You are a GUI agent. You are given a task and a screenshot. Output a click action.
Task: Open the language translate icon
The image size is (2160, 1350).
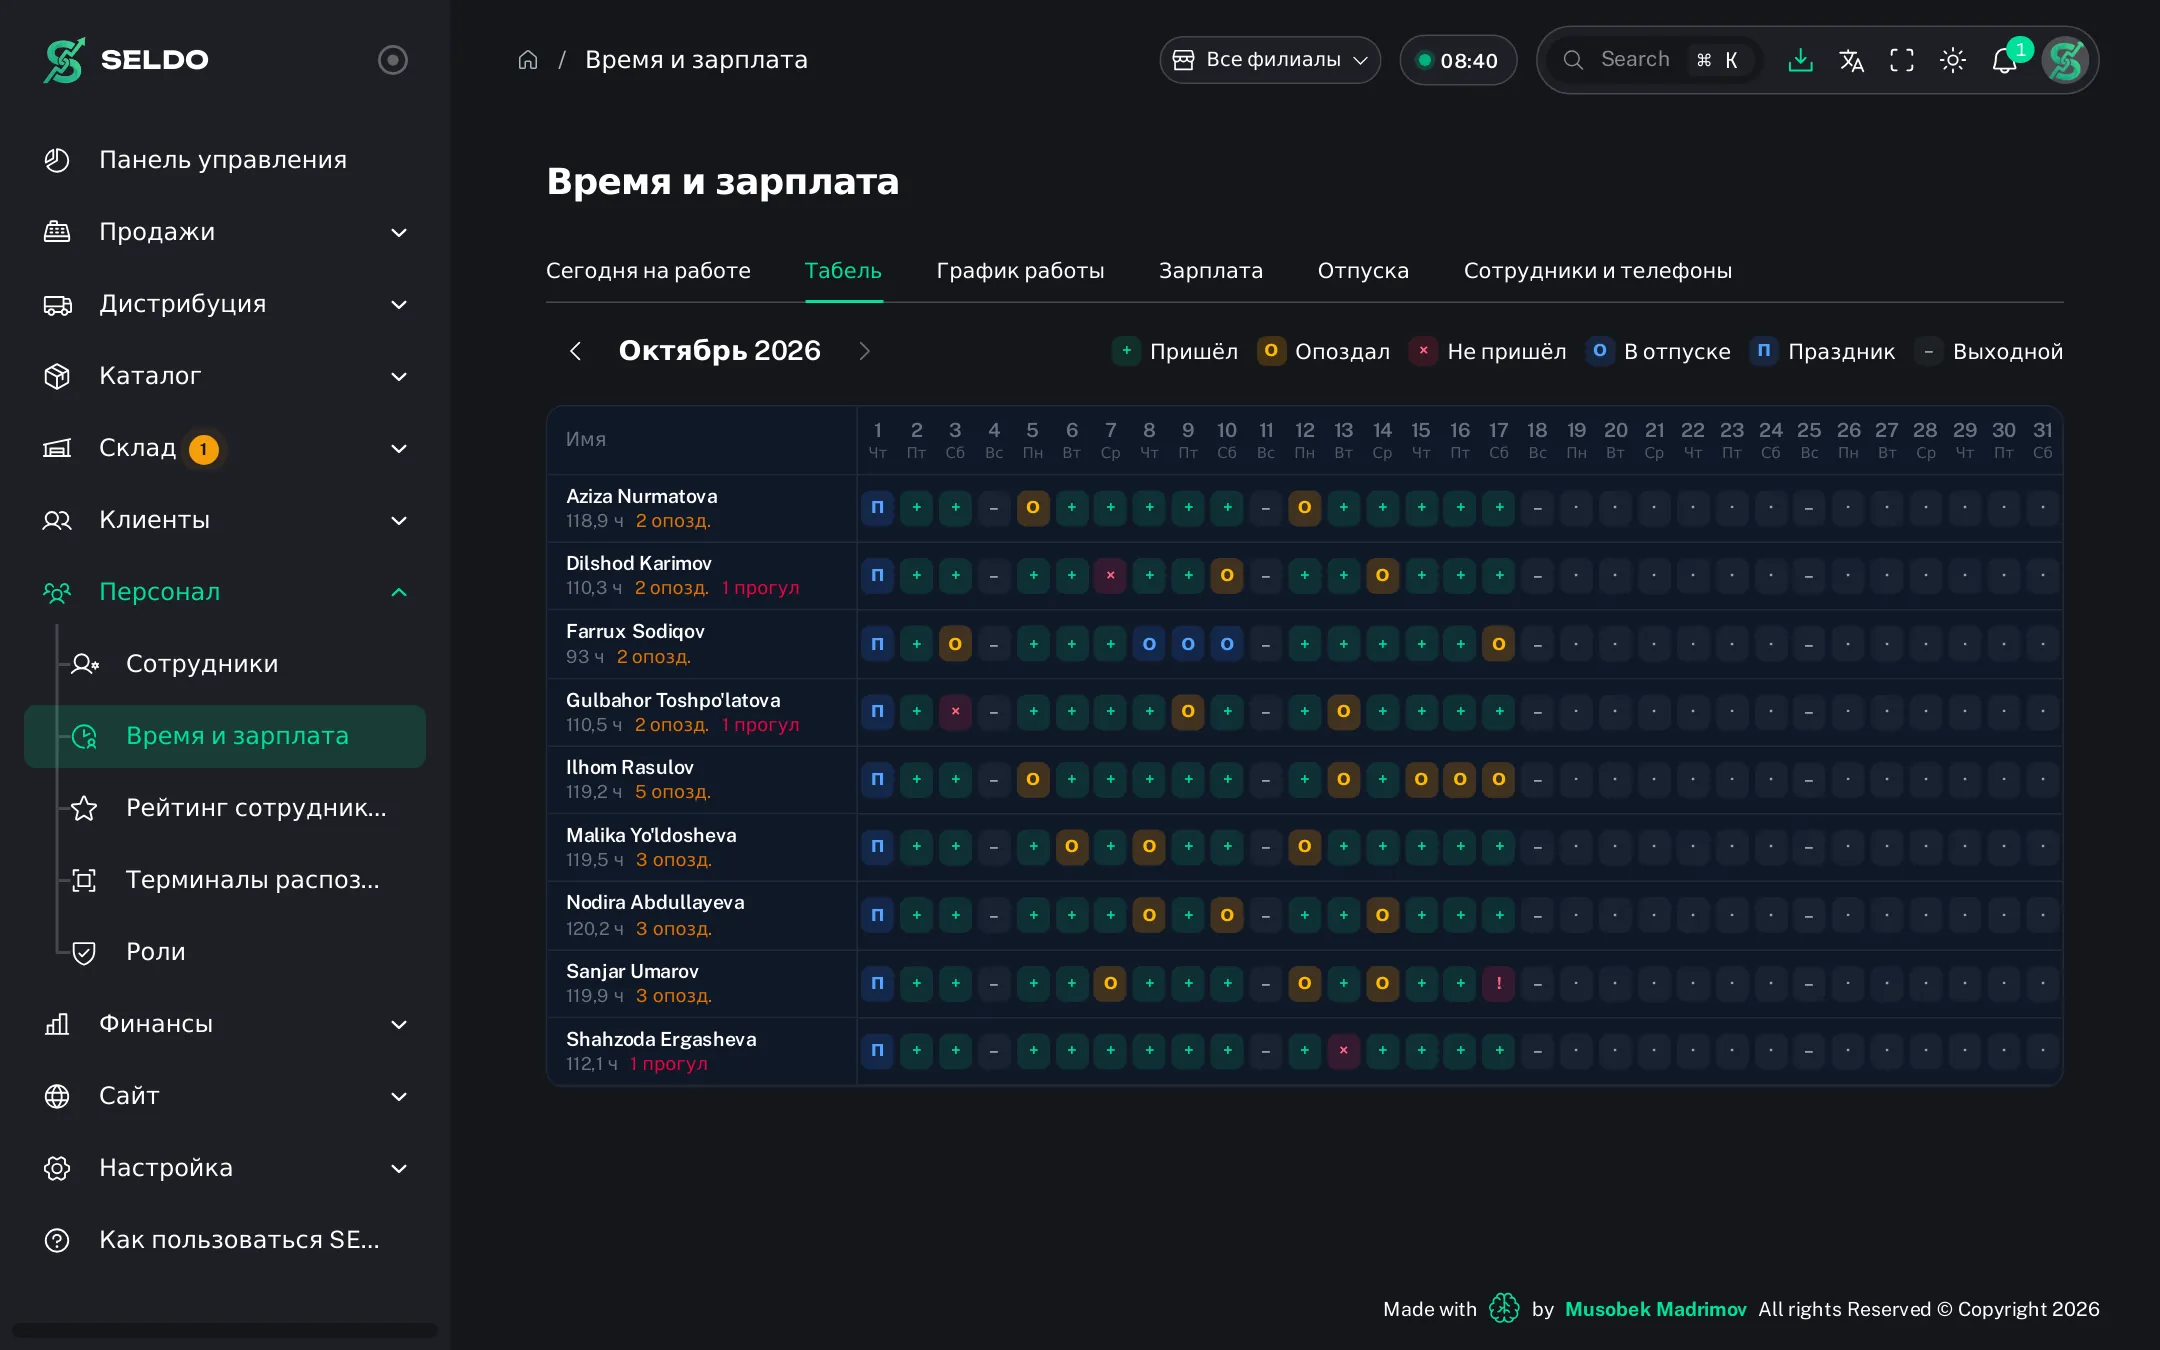pyautogui.click(x=1851, y=60)
